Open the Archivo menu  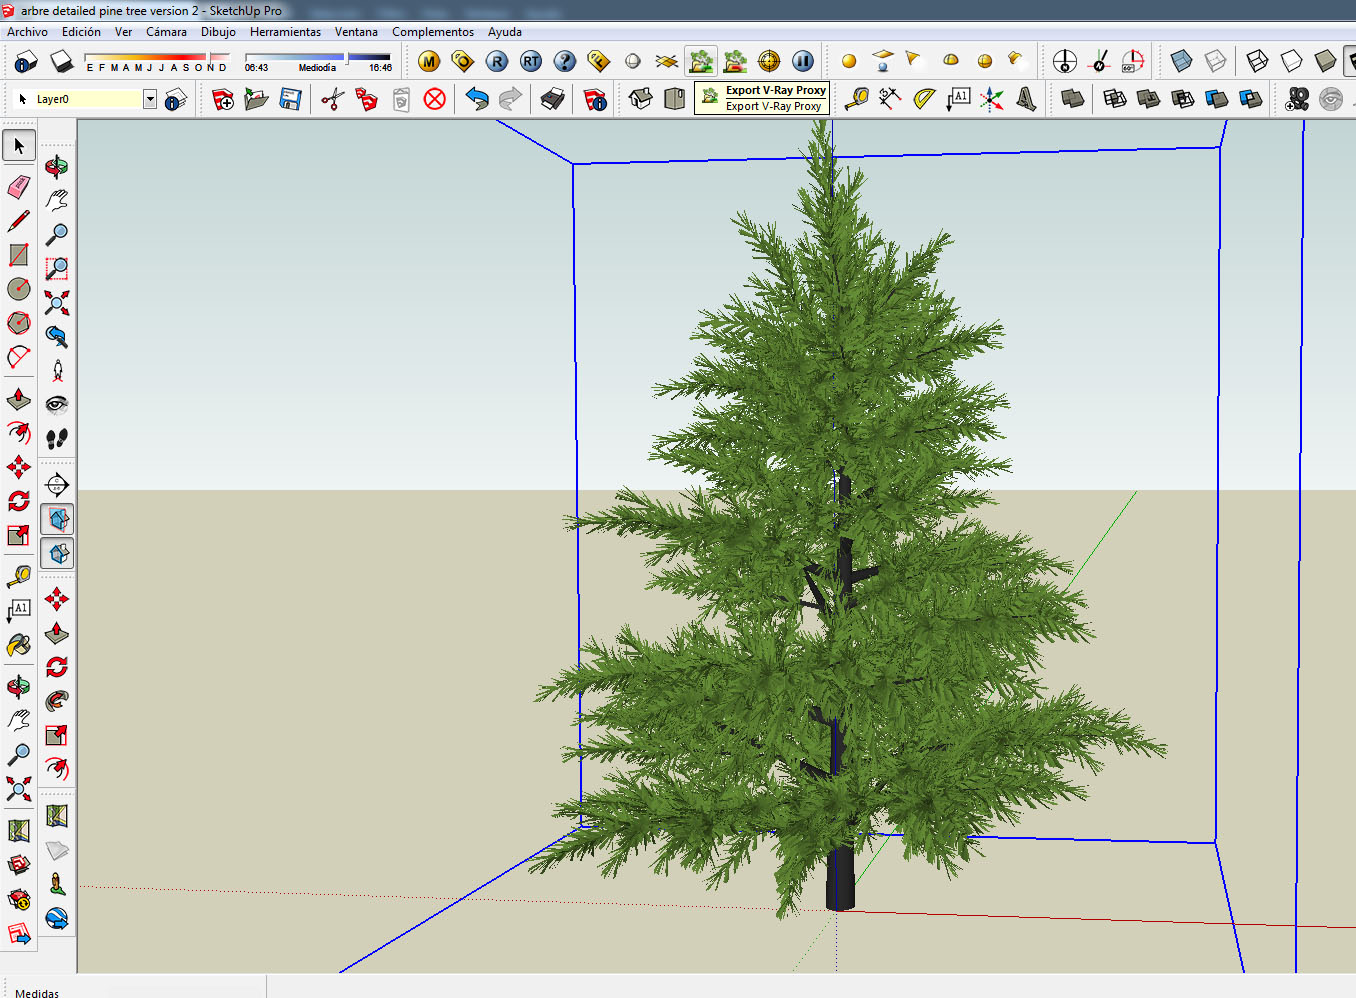click(27, 32)
